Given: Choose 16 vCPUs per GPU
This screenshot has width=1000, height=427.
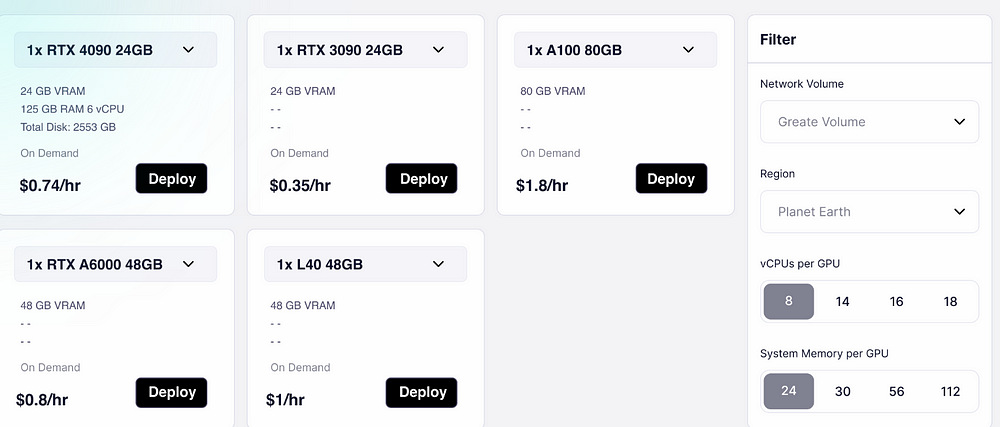Looking at the screenshot, I should 896,301.
